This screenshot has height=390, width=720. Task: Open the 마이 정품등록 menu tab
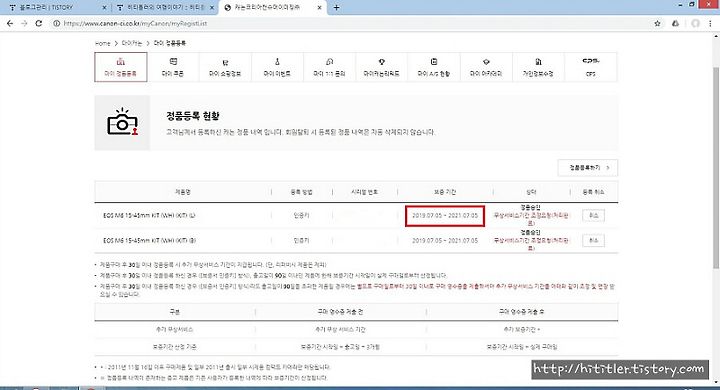121,67
